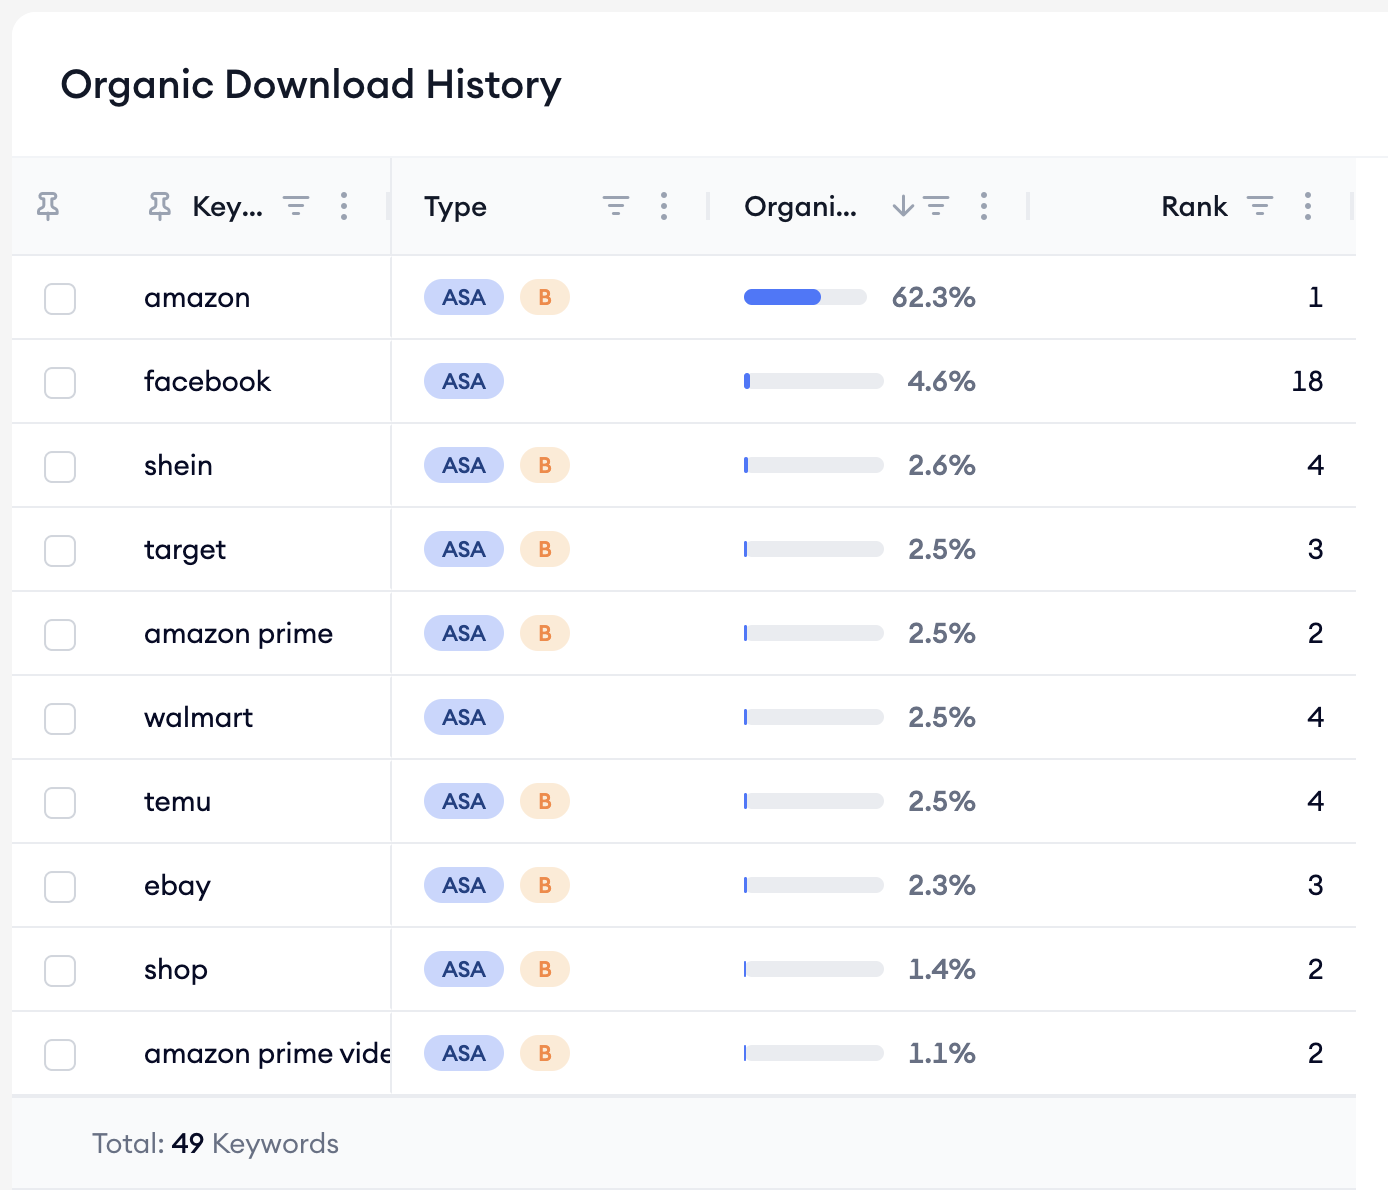This screenshot has height=1190, width=1388.
Task: Check the target row checkbox
Action: [x=60, y=550]
